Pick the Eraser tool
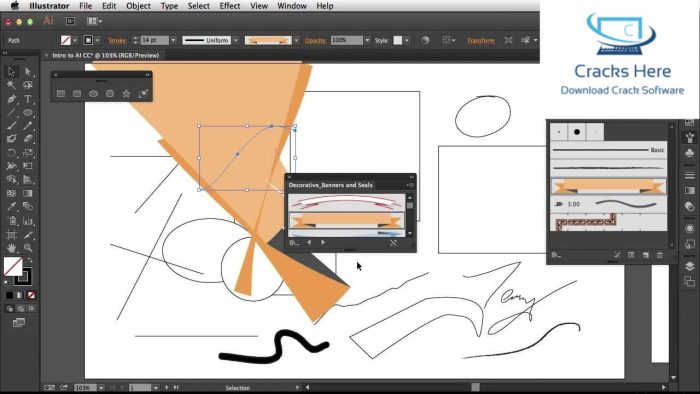 (x=28, y=139)
